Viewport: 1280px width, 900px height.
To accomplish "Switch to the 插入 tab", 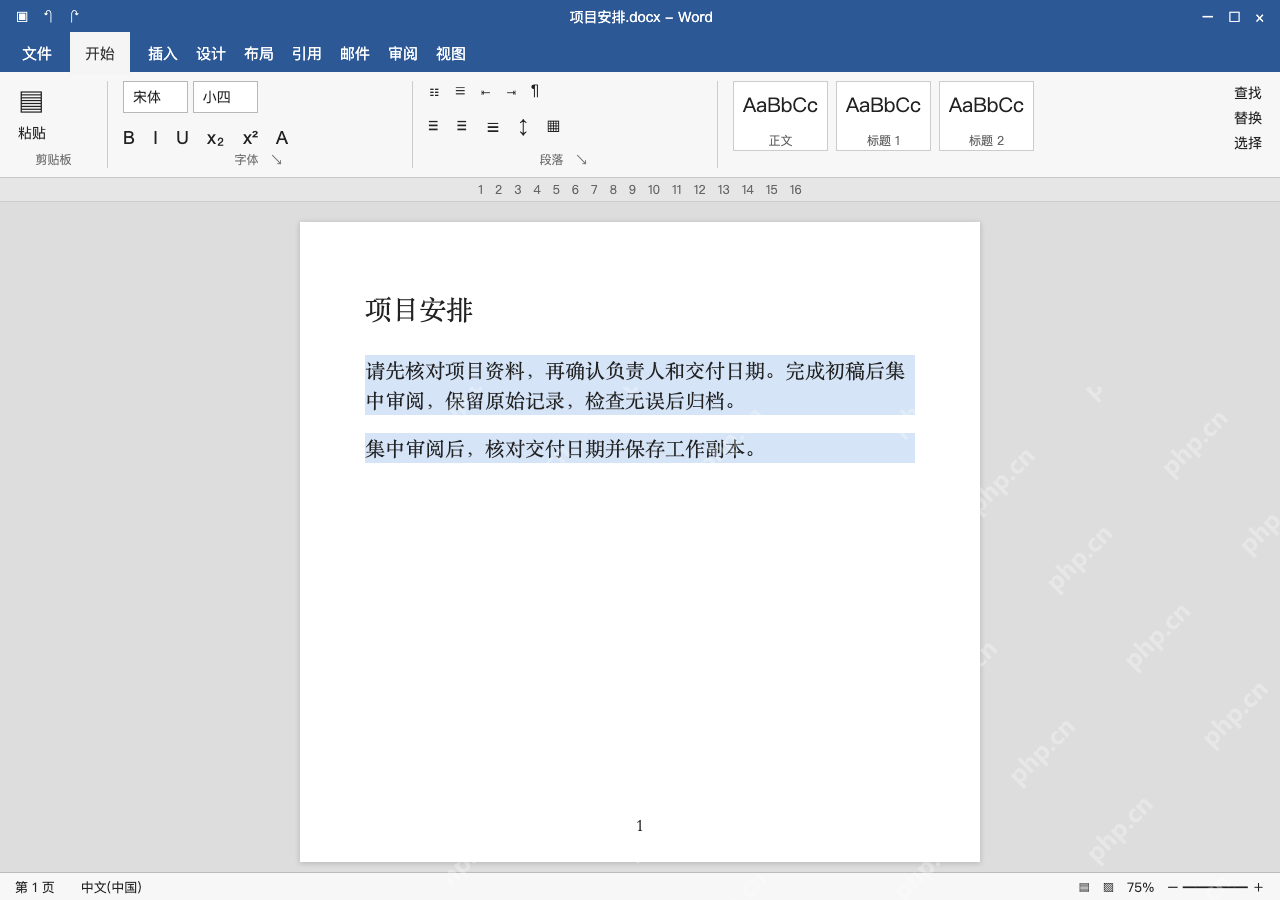I will click(163, 54).
